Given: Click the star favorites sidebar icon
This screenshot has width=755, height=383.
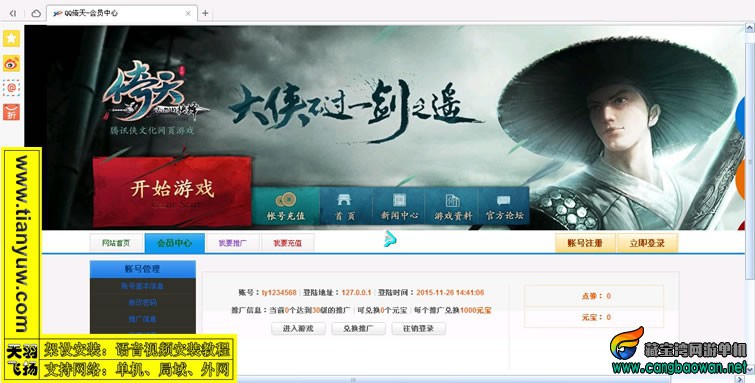Looking at the screenshot, I should tap(12, 39).
